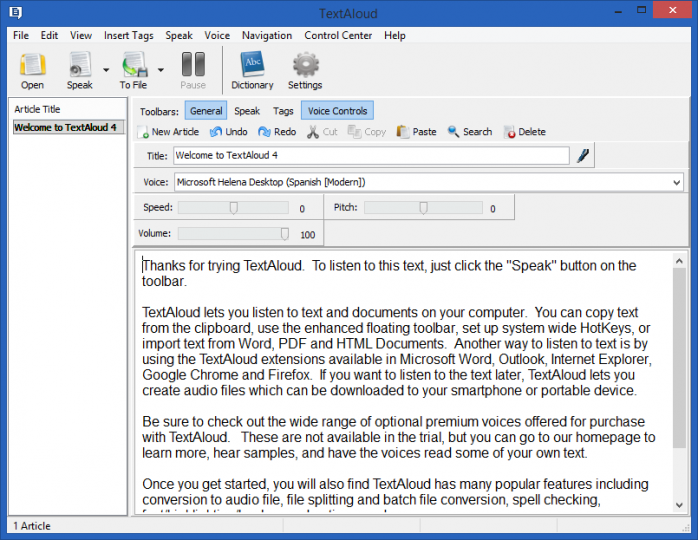The height and width of the screenshot is (540, 698).
Task: Click the Speak toolbar icon
Action: [80, 66]
